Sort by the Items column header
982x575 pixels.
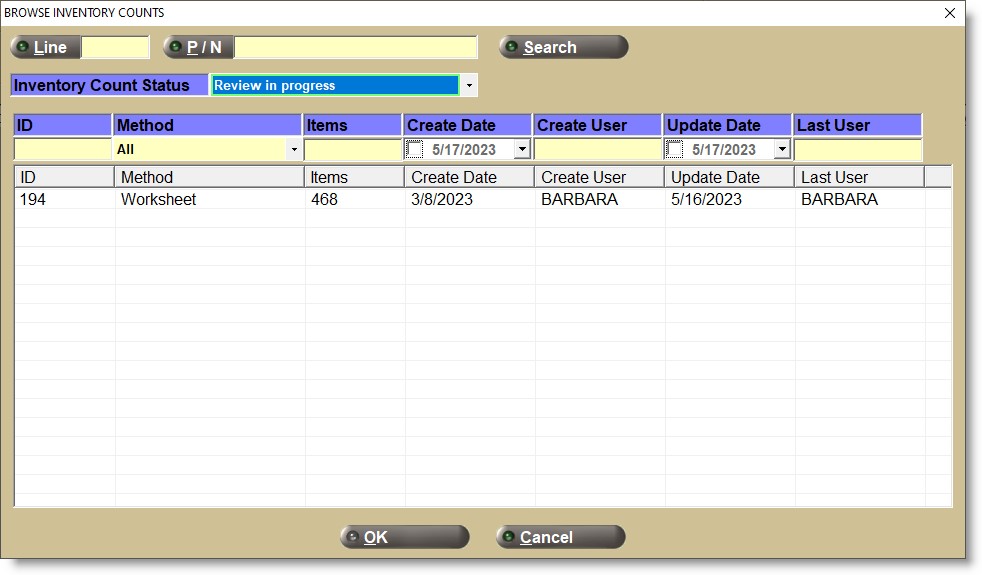[x=354, y=177]
